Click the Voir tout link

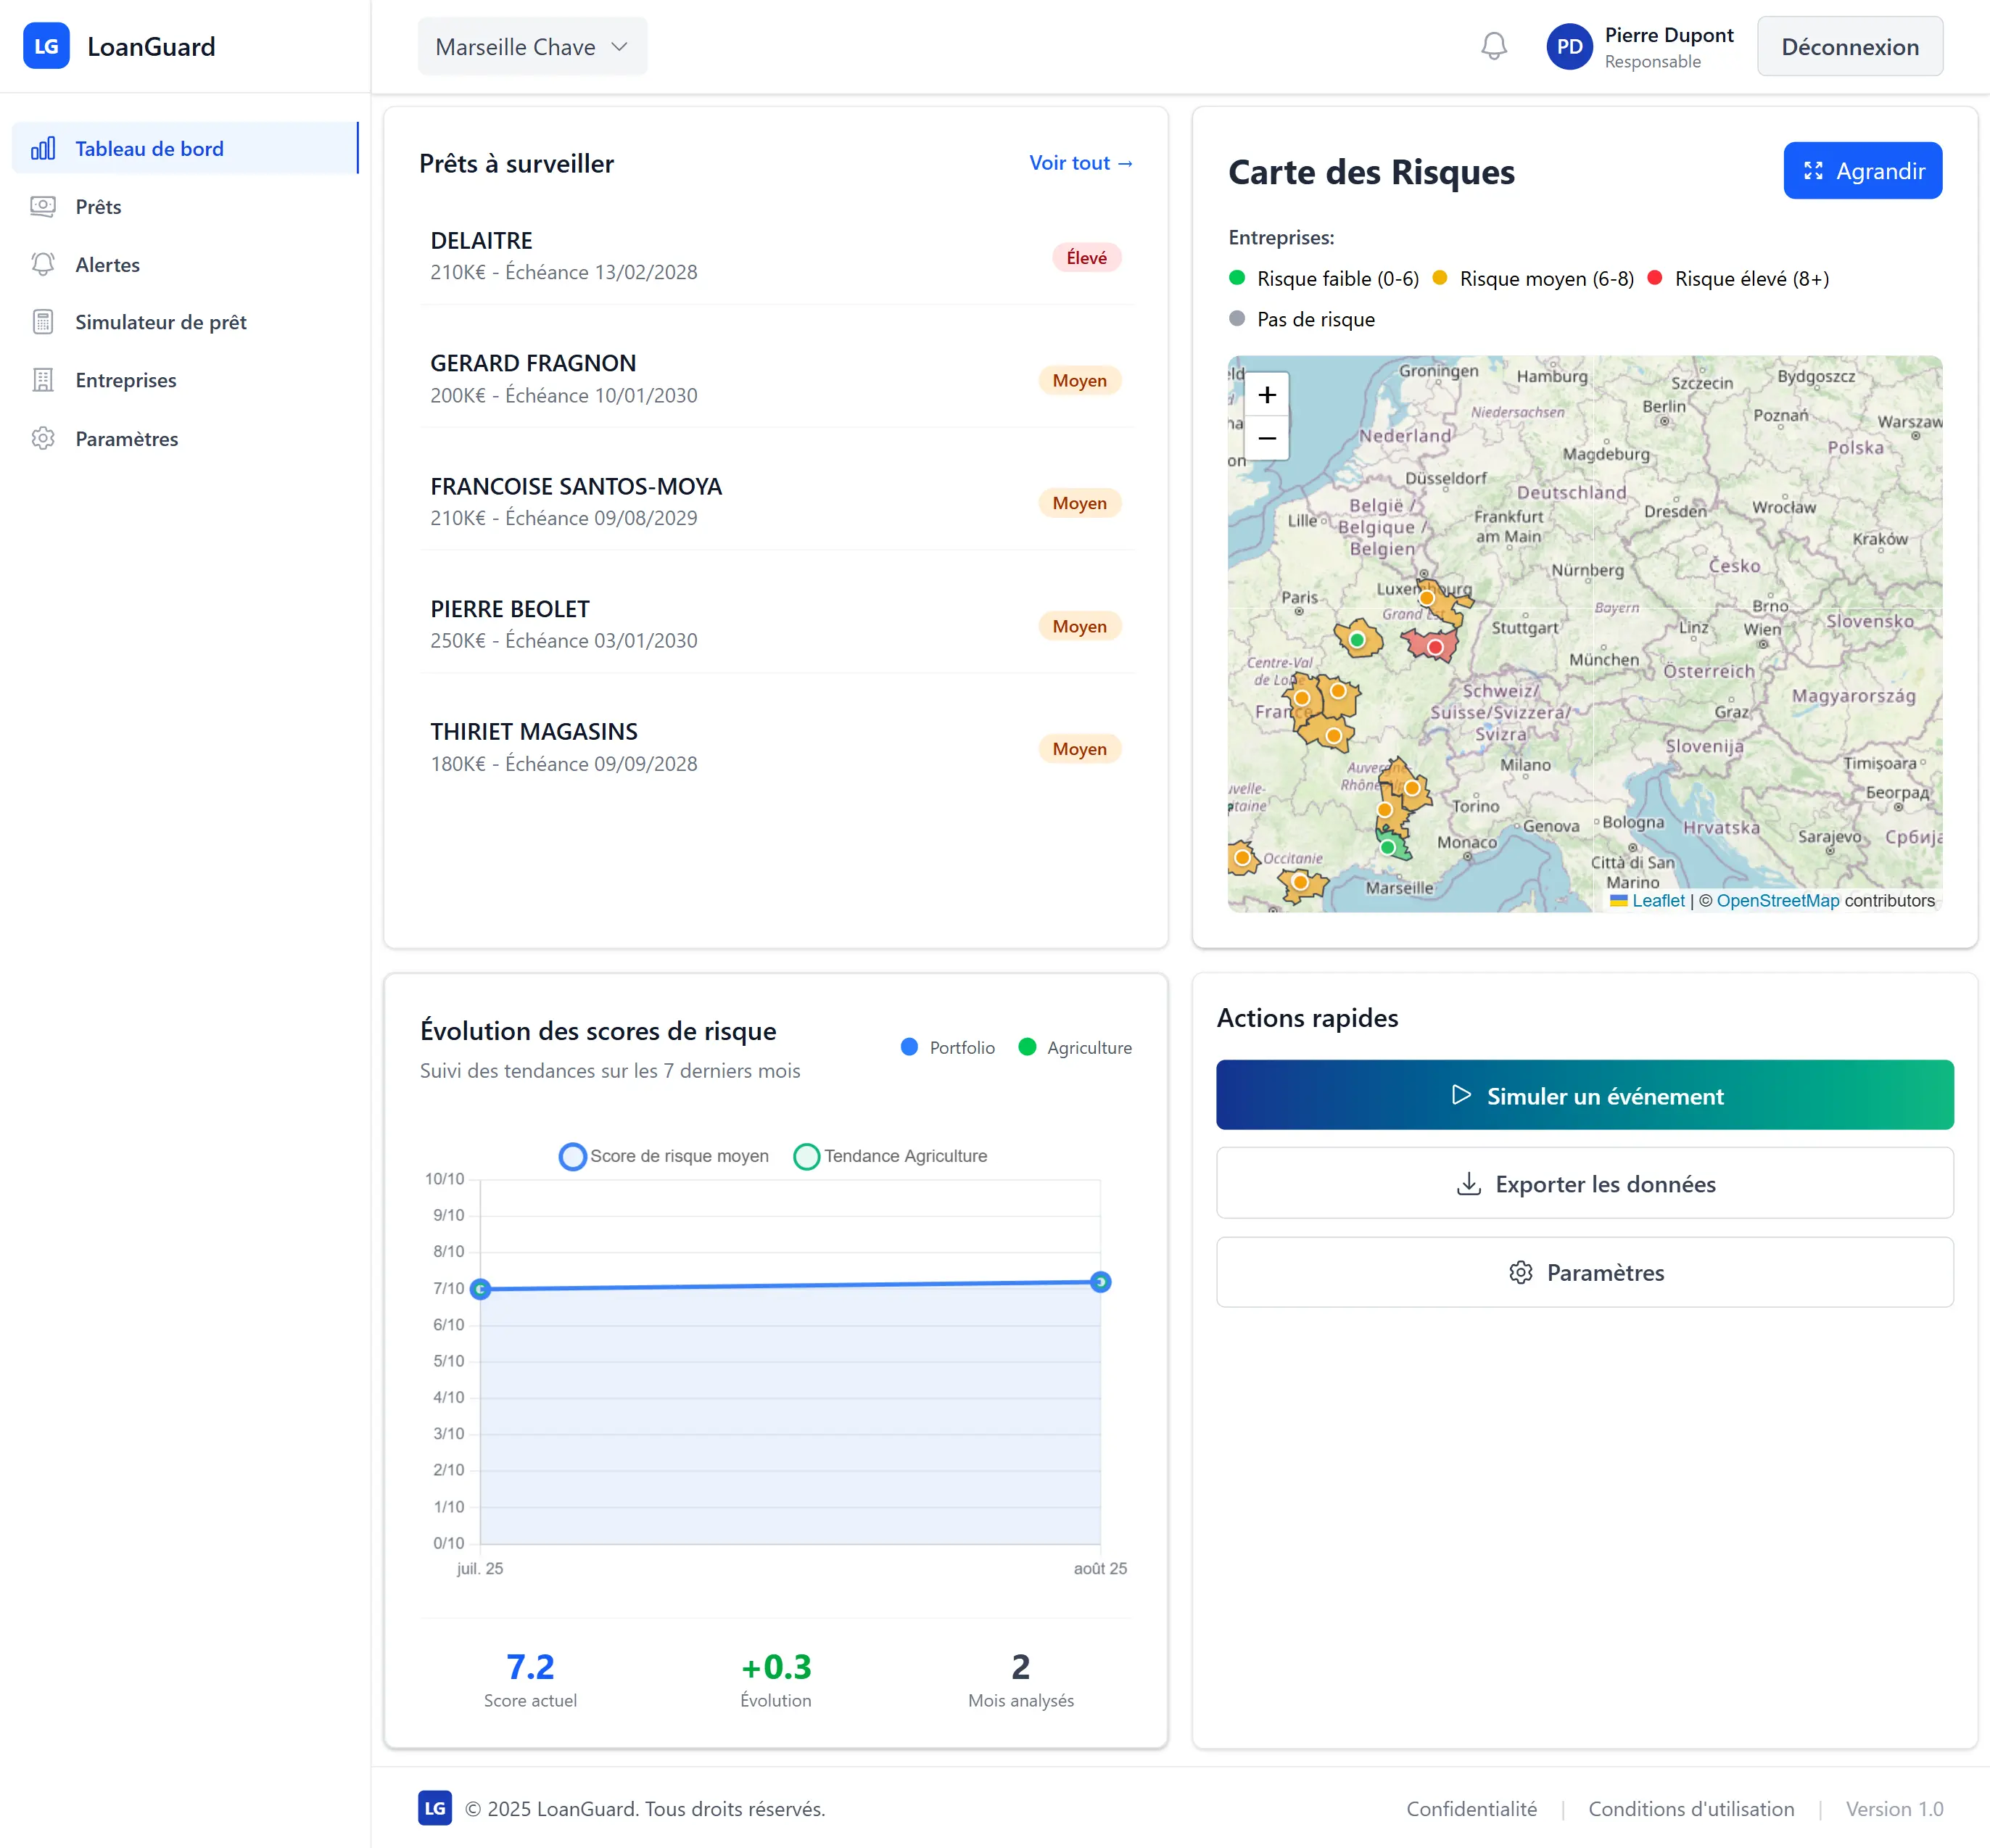tap(1080, 162)
